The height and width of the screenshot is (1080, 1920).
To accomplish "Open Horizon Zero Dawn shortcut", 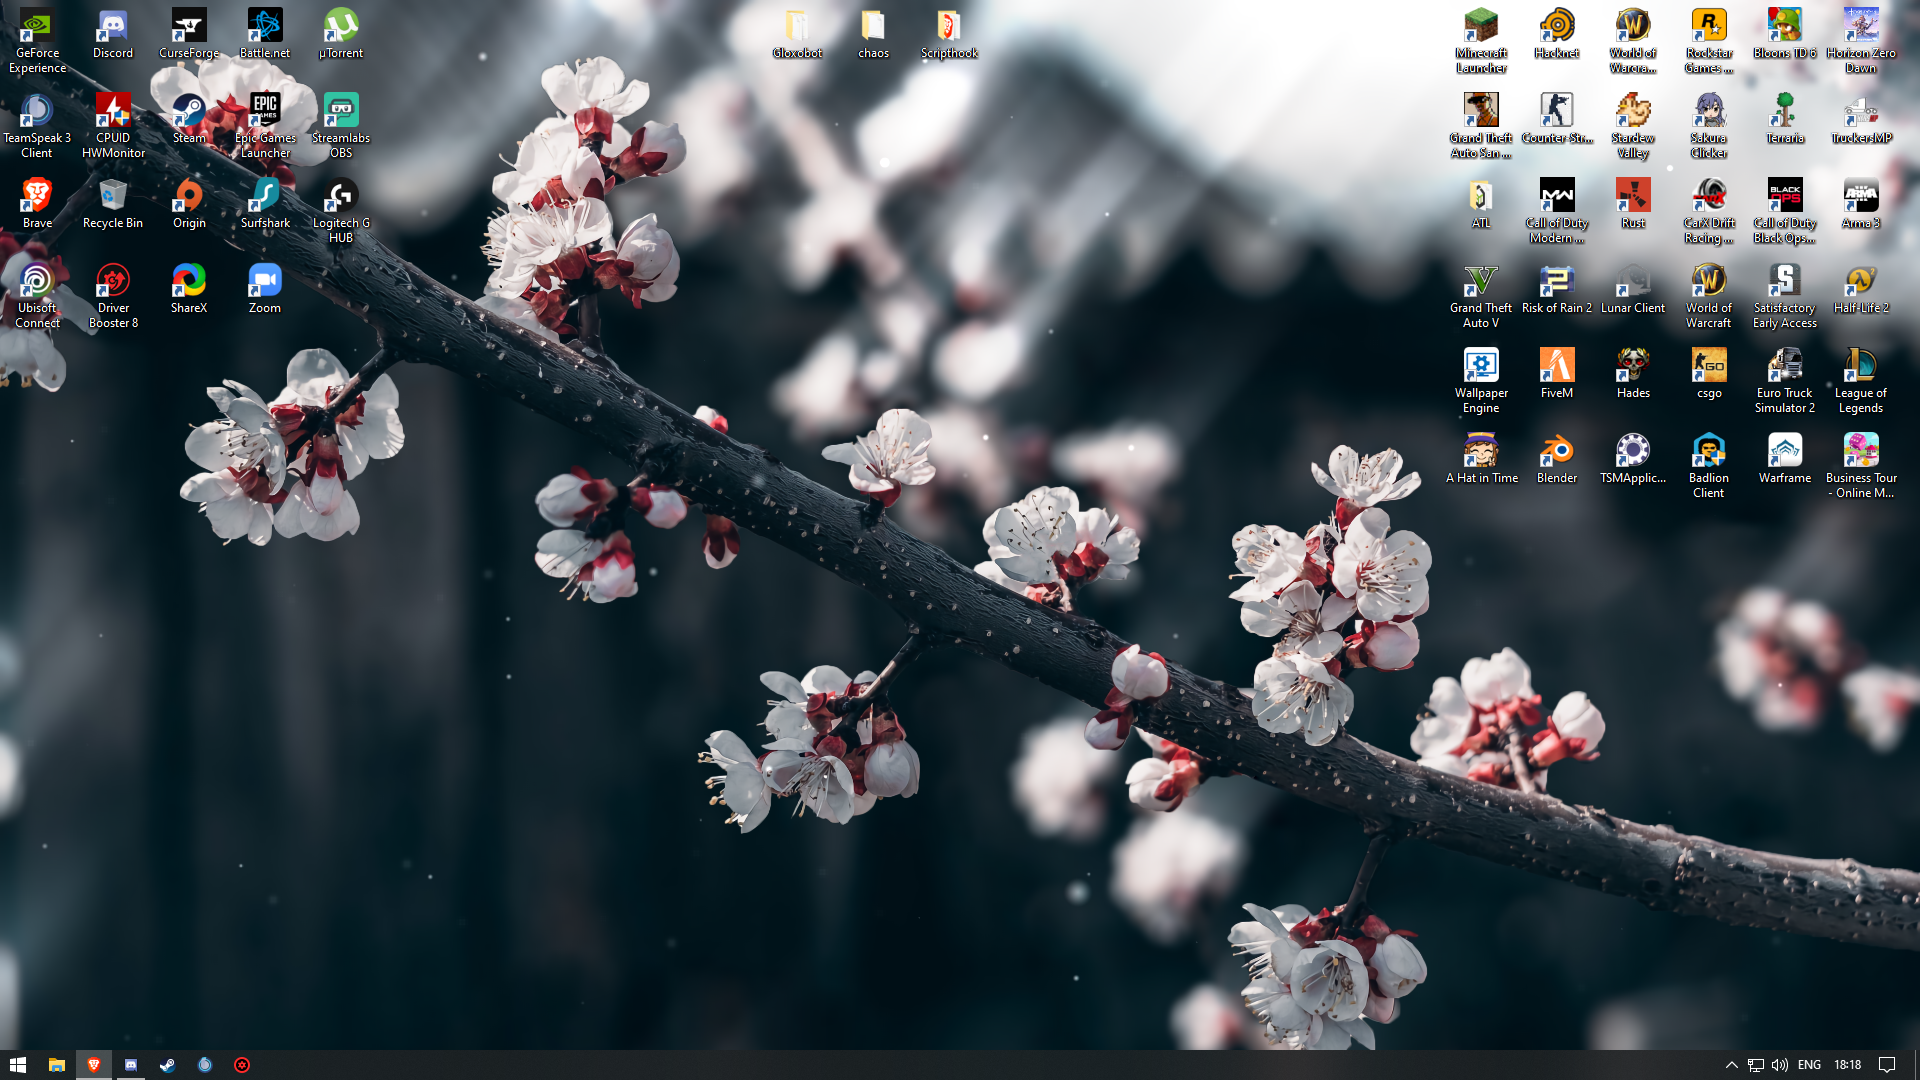I will [1861, 40].
